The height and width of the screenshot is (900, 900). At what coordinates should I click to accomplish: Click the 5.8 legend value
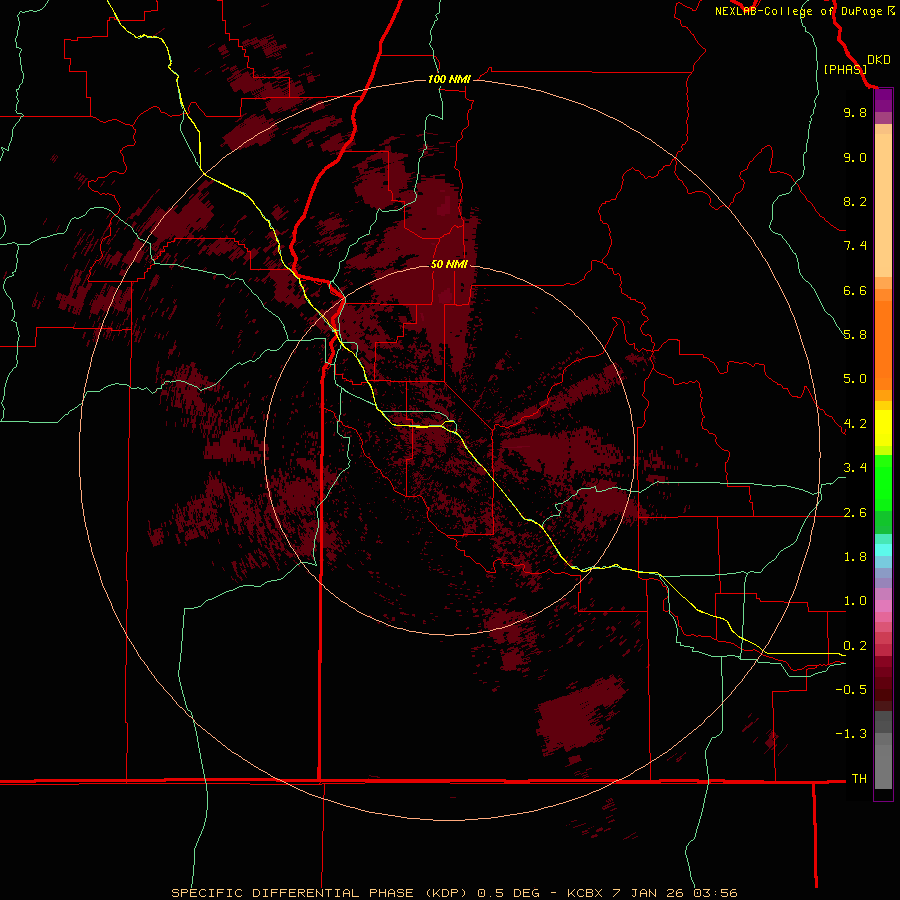855,335
